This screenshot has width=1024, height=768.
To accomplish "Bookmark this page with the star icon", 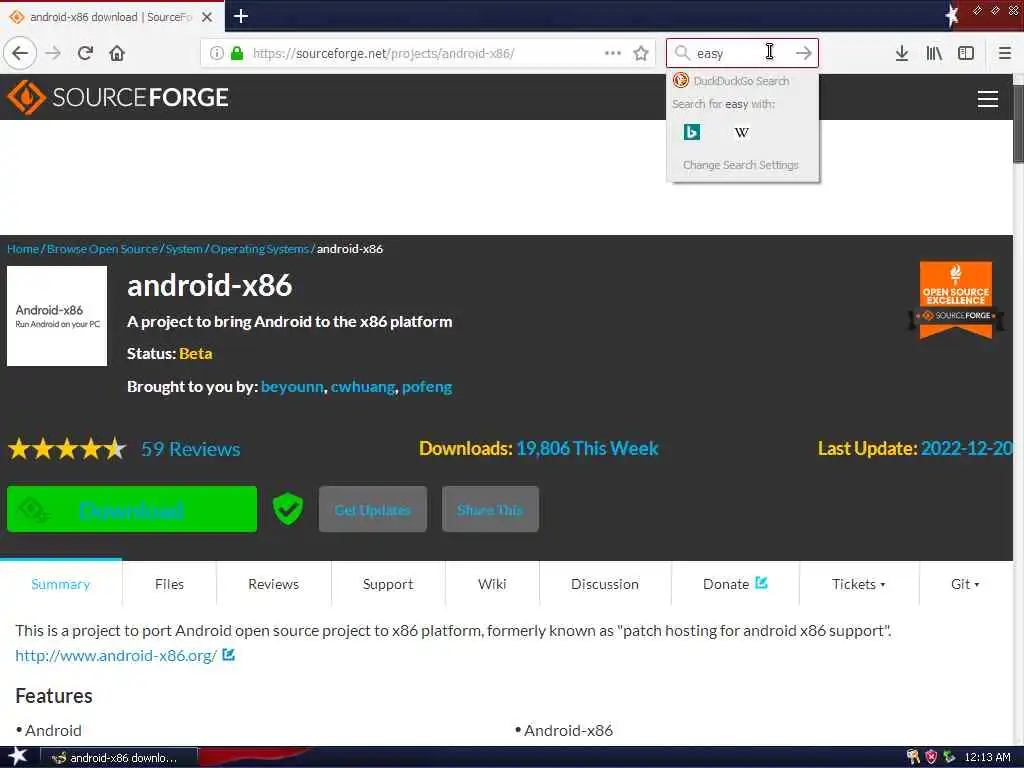I will (x=641, y=53).
